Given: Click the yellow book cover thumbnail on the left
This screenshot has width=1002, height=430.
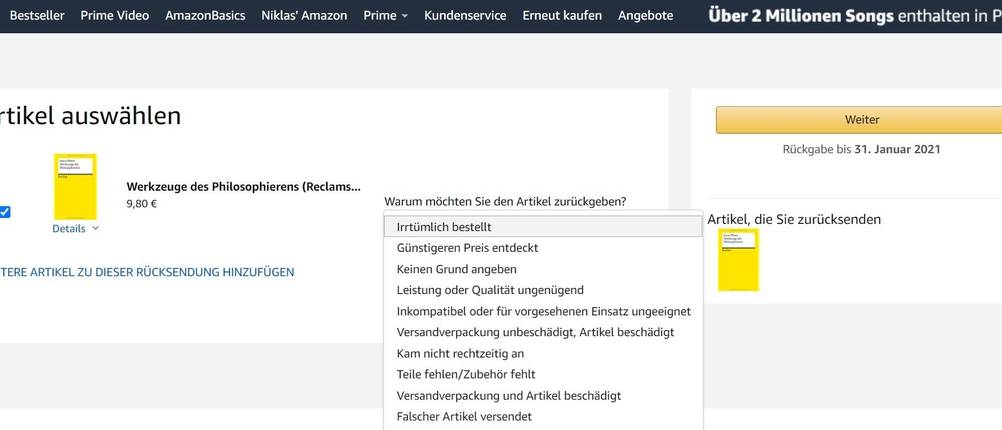Looking at the screenshot, I should [75, 187].
